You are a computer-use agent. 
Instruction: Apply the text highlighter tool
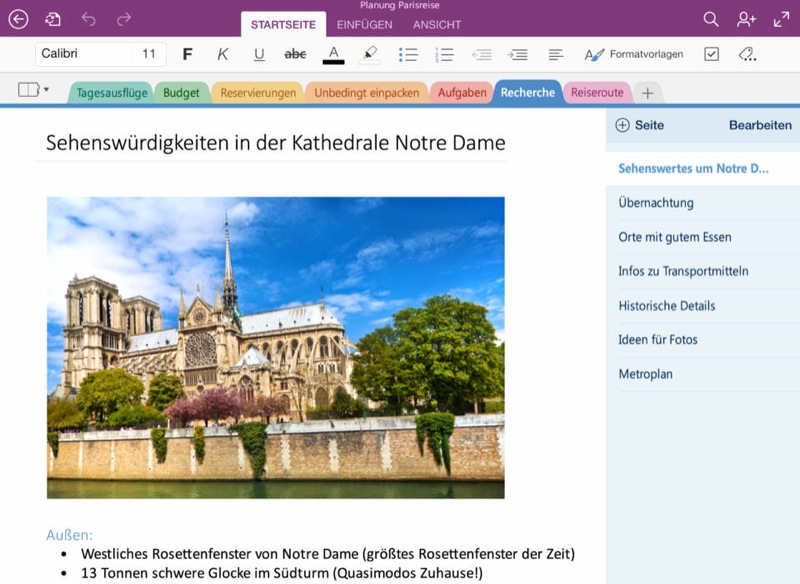point(370,54)
